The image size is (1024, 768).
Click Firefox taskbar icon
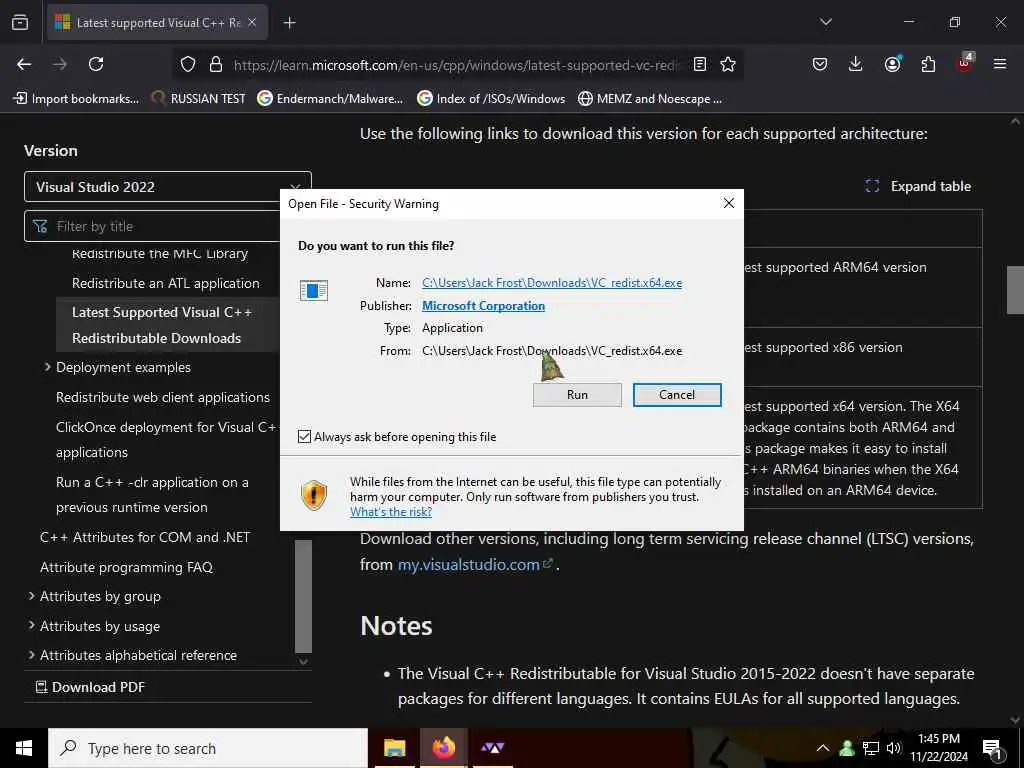(x=443, y=748)
